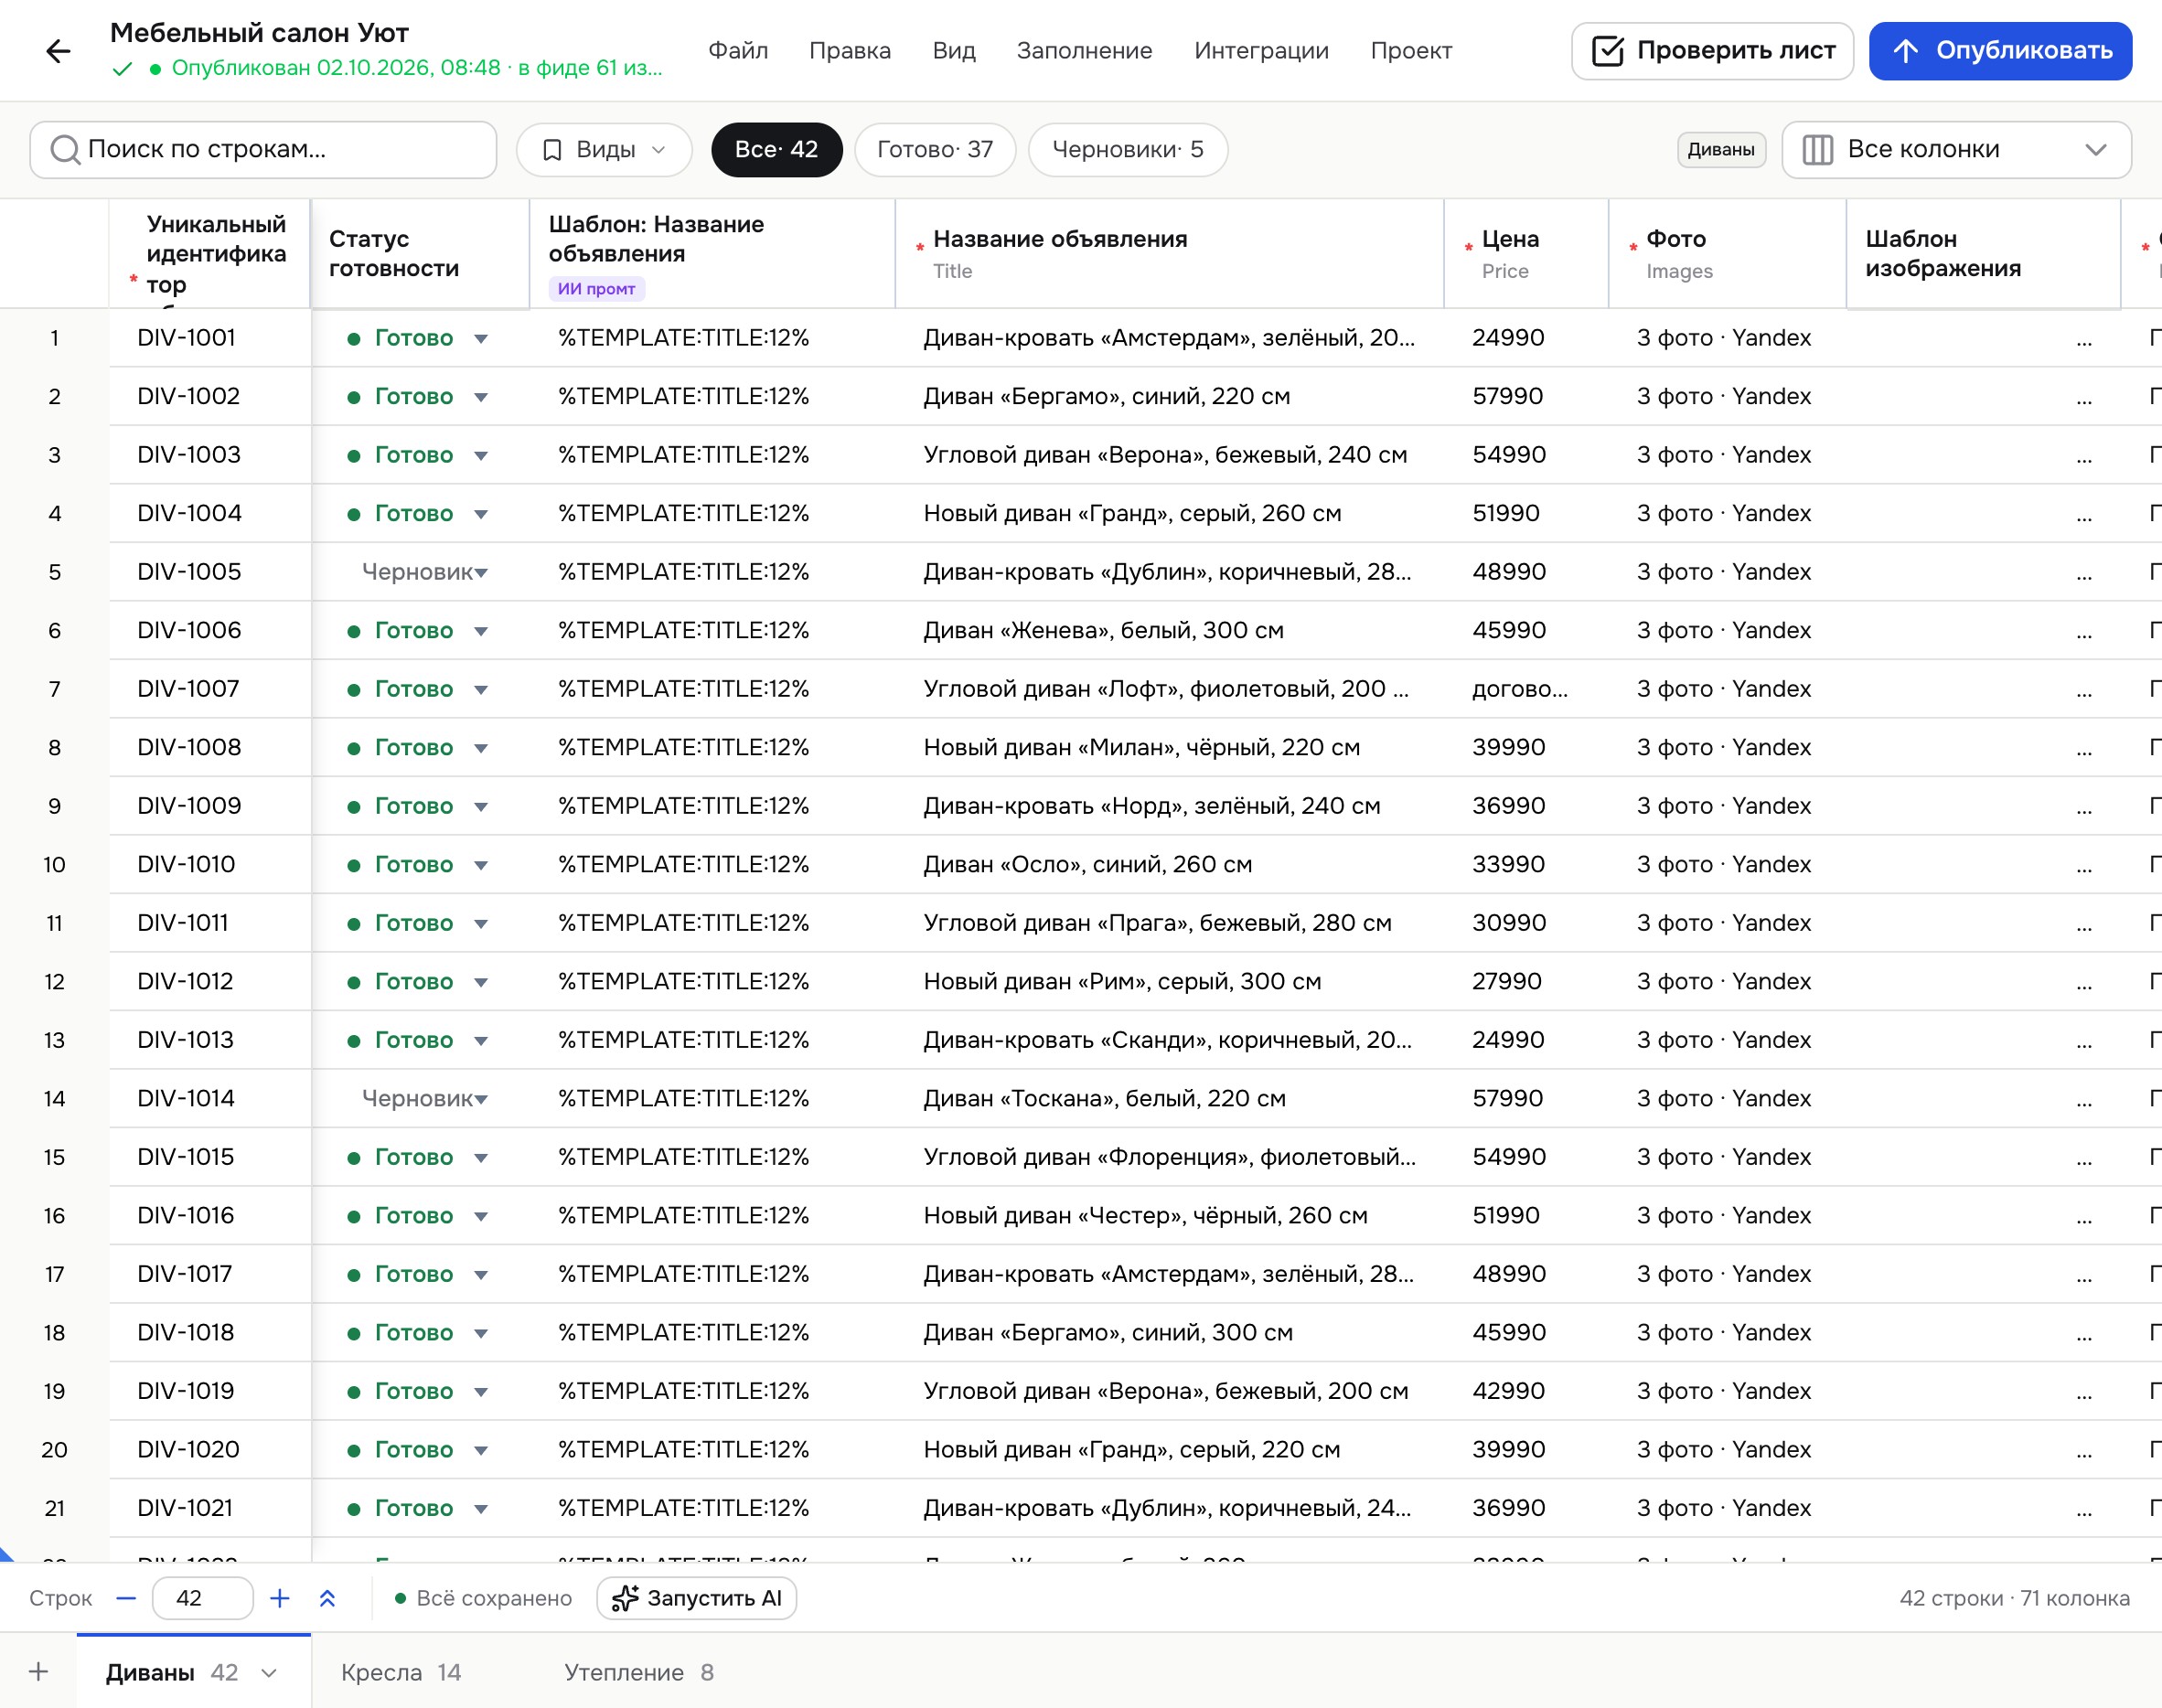2162x1708 pixels.
Task: Click the green published checkmark icon
Action: tap(122, 69)
